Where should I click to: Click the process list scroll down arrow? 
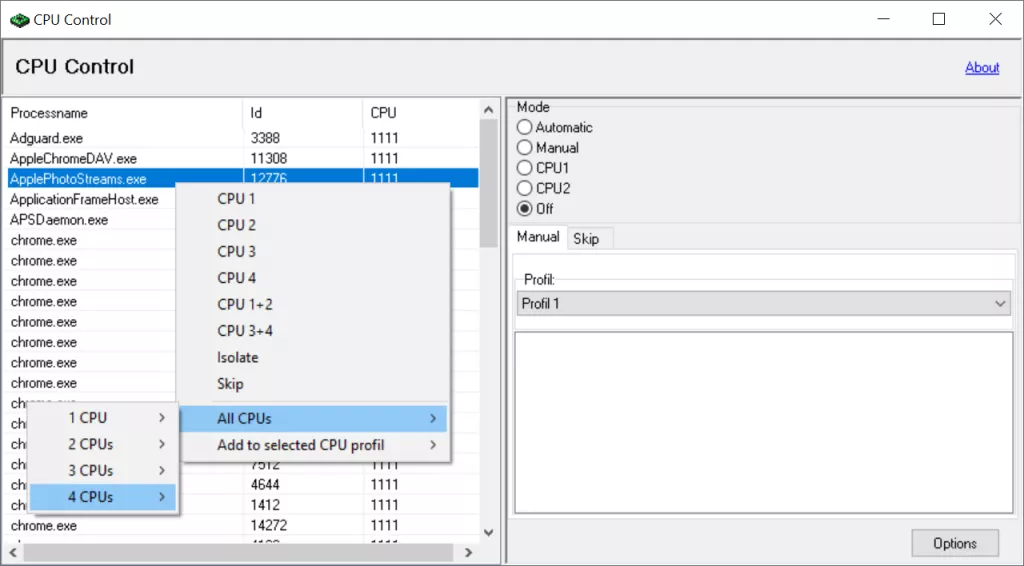click(x=488, y=533)
